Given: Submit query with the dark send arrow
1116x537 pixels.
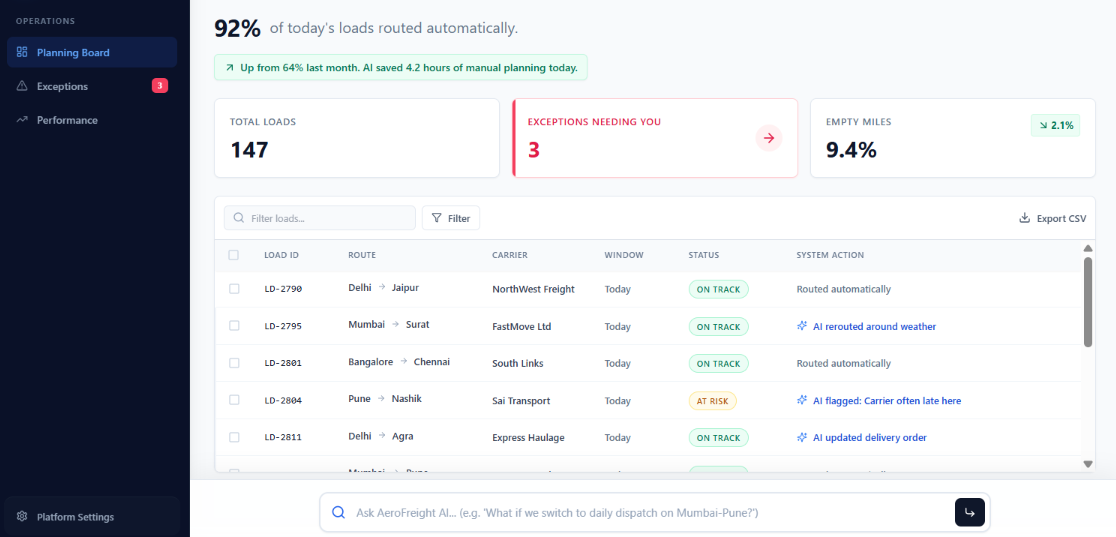Looking at the screenshot, I should [x=969, y=512].
